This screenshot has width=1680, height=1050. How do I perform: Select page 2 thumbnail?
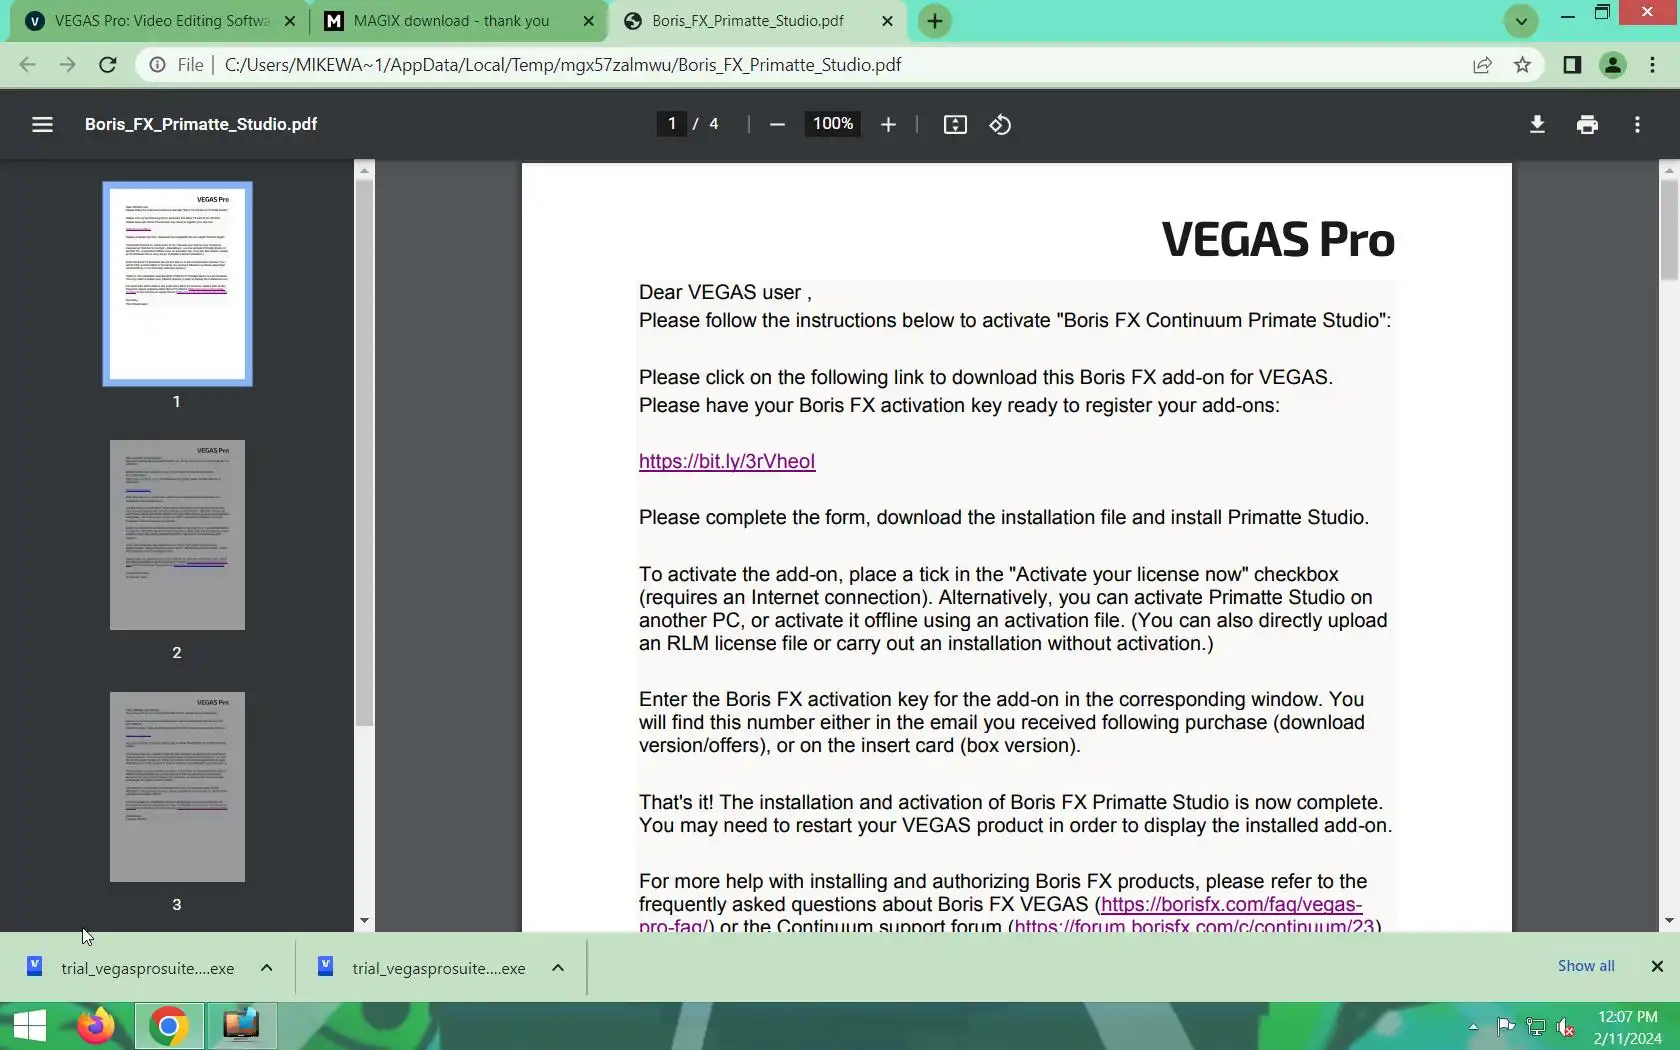177,535
